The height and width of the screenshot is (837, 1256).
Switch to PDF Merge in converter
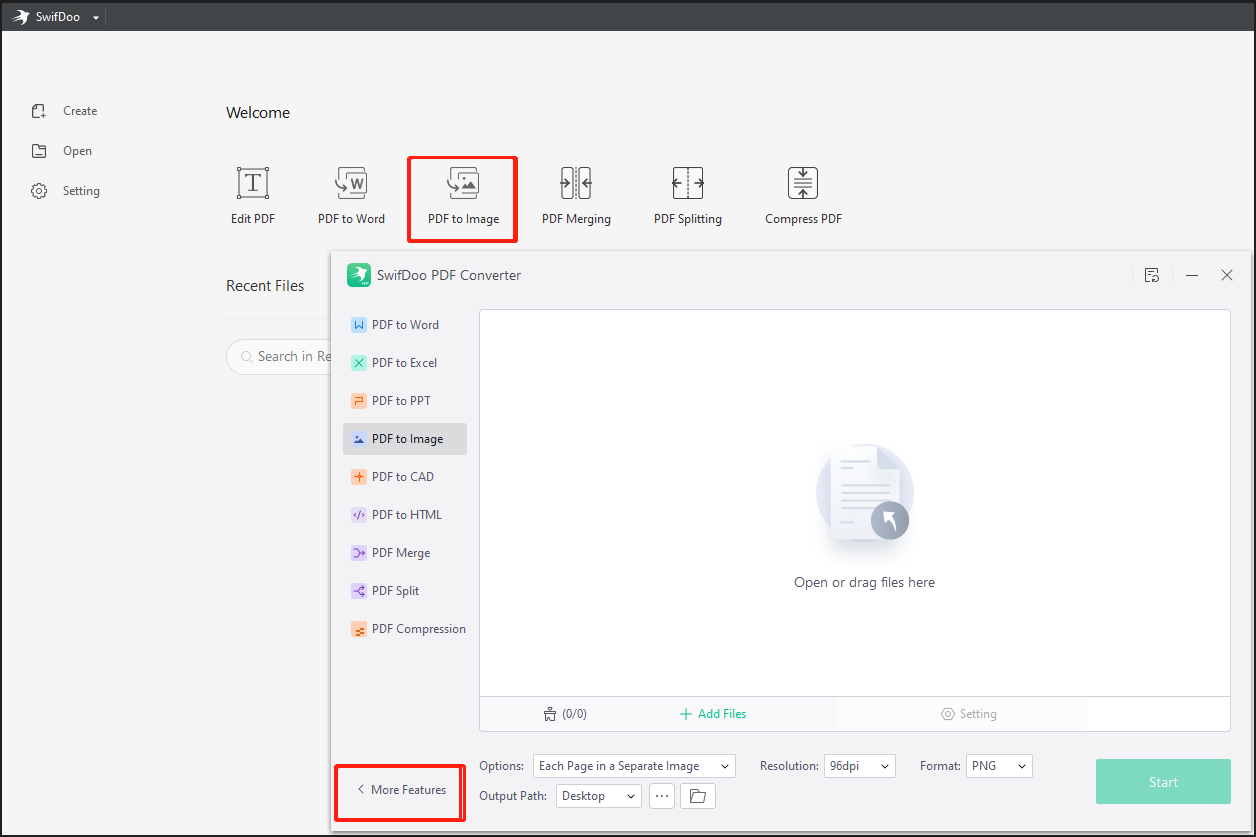point(405,553)
